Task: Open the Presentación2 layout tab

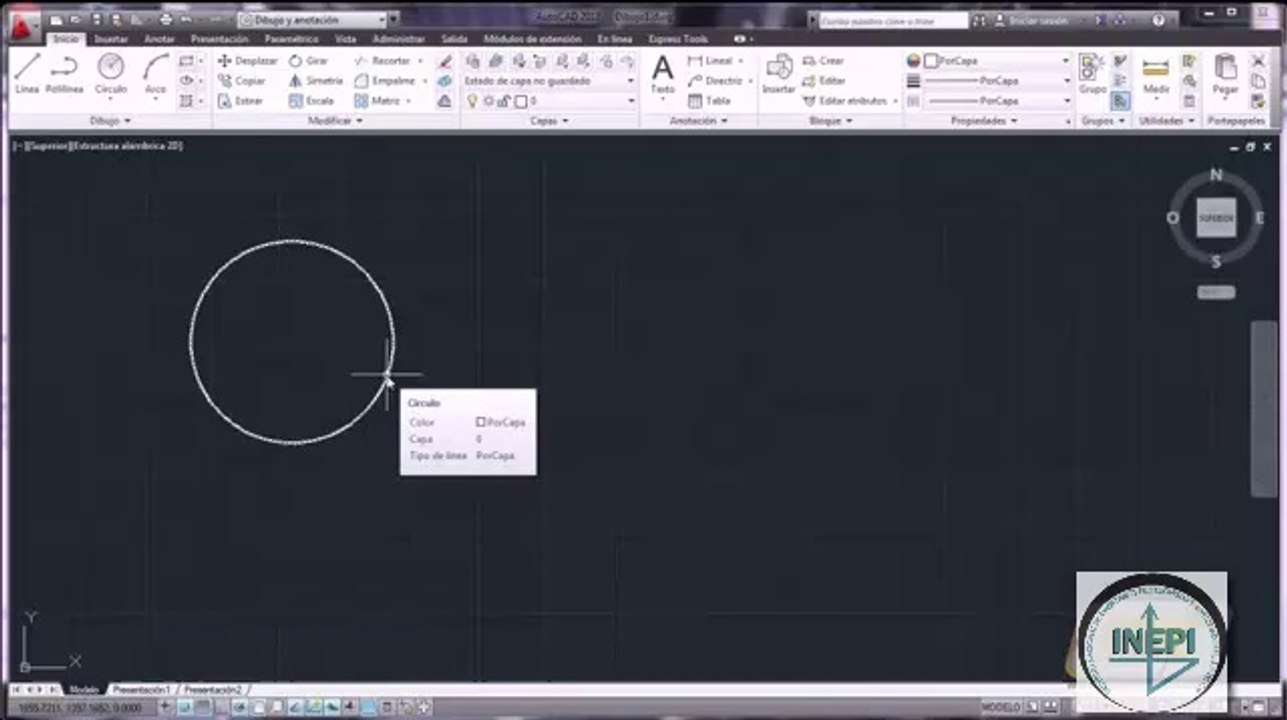Action: click(213, 690)
